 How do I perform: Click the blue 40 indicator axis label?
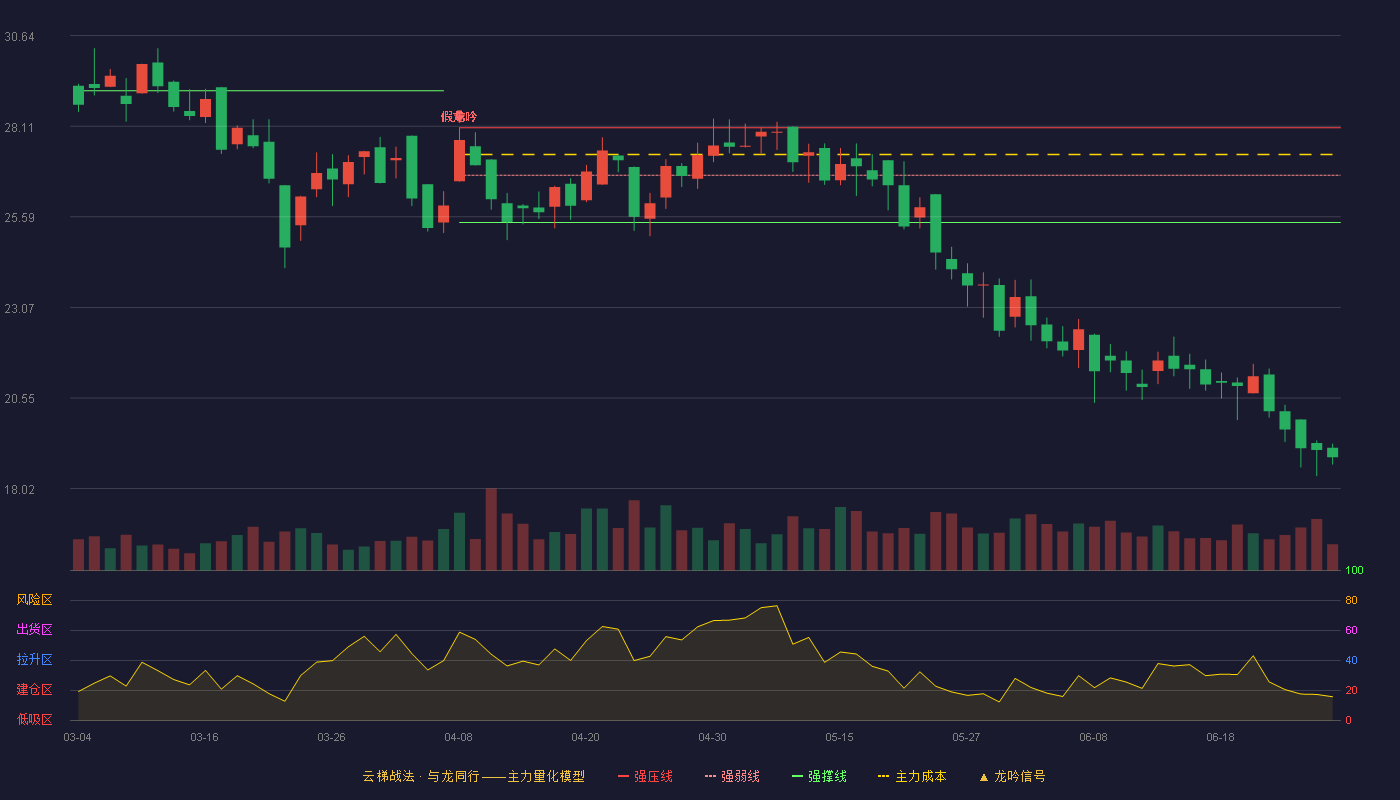[1351, 661]
